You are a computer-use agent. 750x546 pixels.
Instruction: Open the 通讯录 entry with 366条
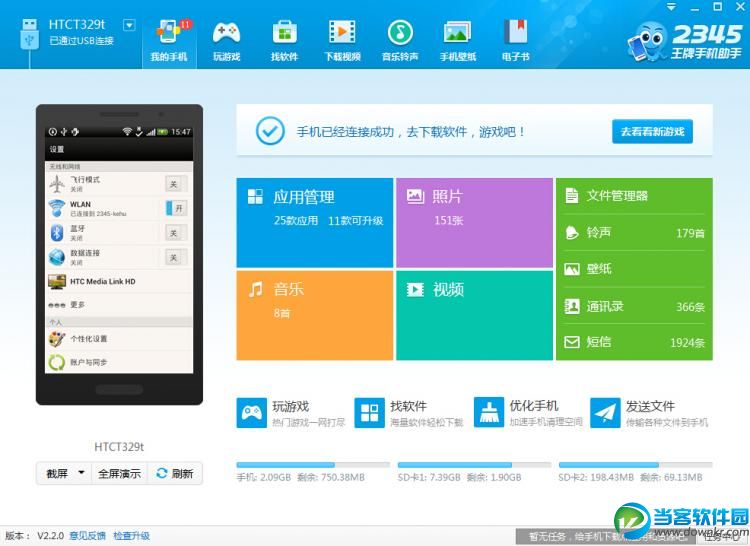(634, 306)
